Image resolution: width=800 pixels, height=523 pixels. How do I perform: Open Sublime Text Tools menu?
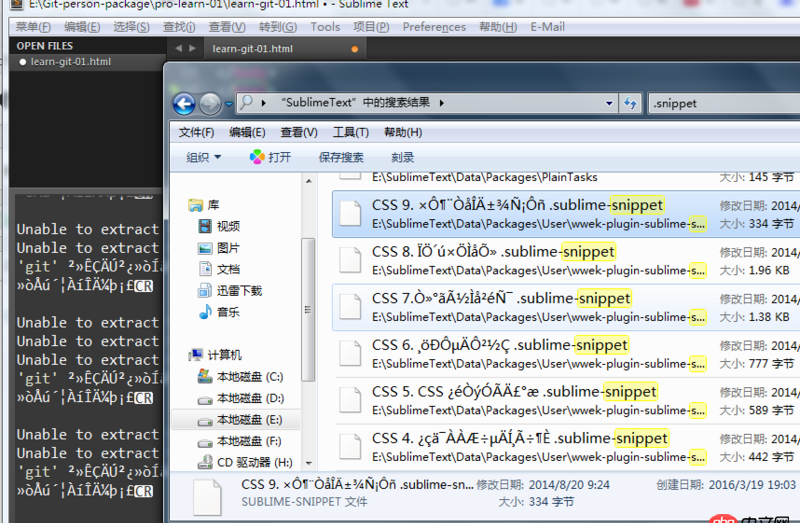coord(325,27)
